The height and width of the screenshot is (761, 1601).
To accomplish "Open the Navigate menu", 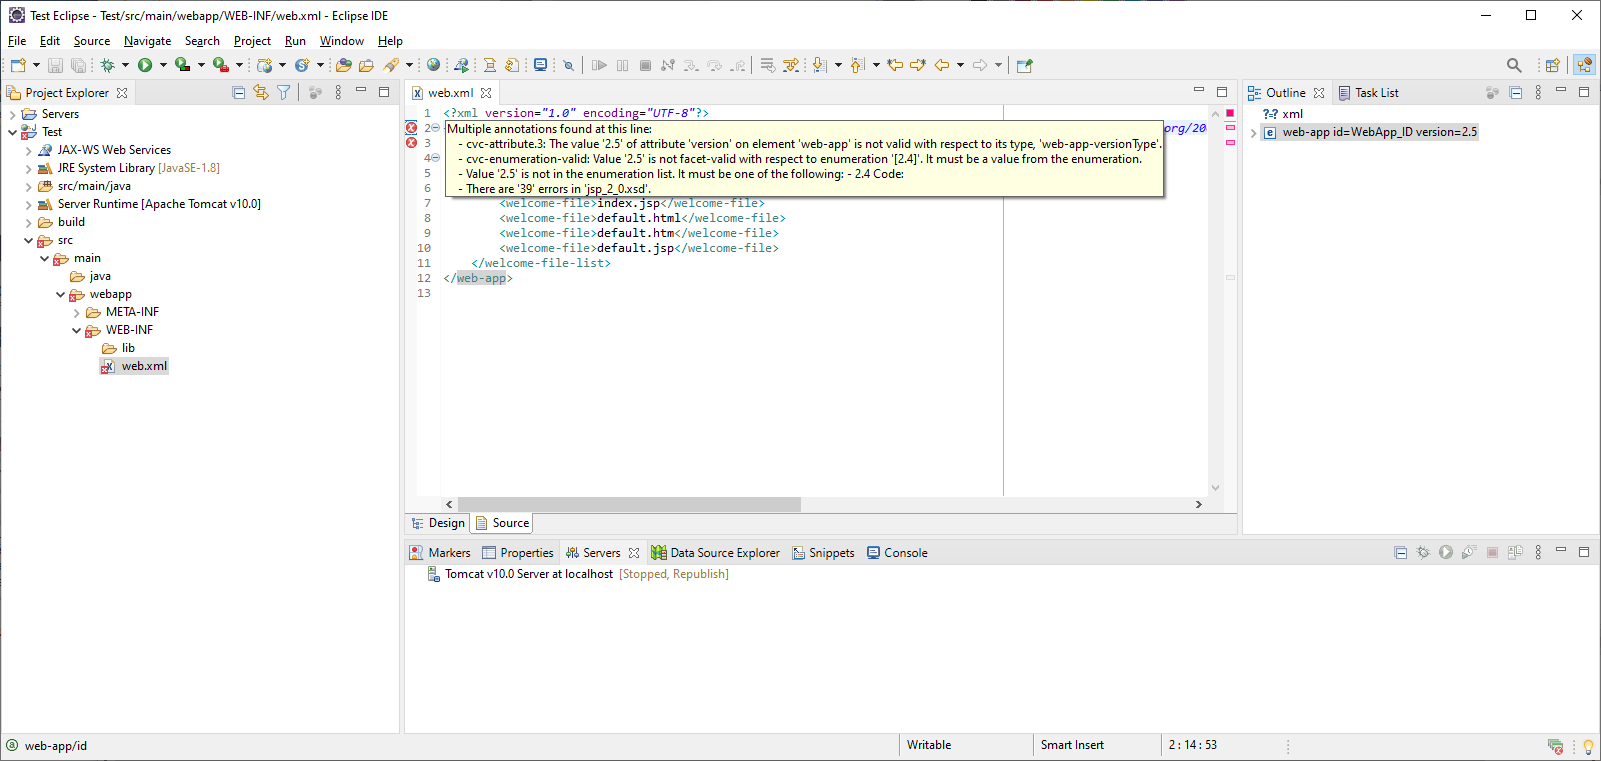I will (x=147, y=41).
